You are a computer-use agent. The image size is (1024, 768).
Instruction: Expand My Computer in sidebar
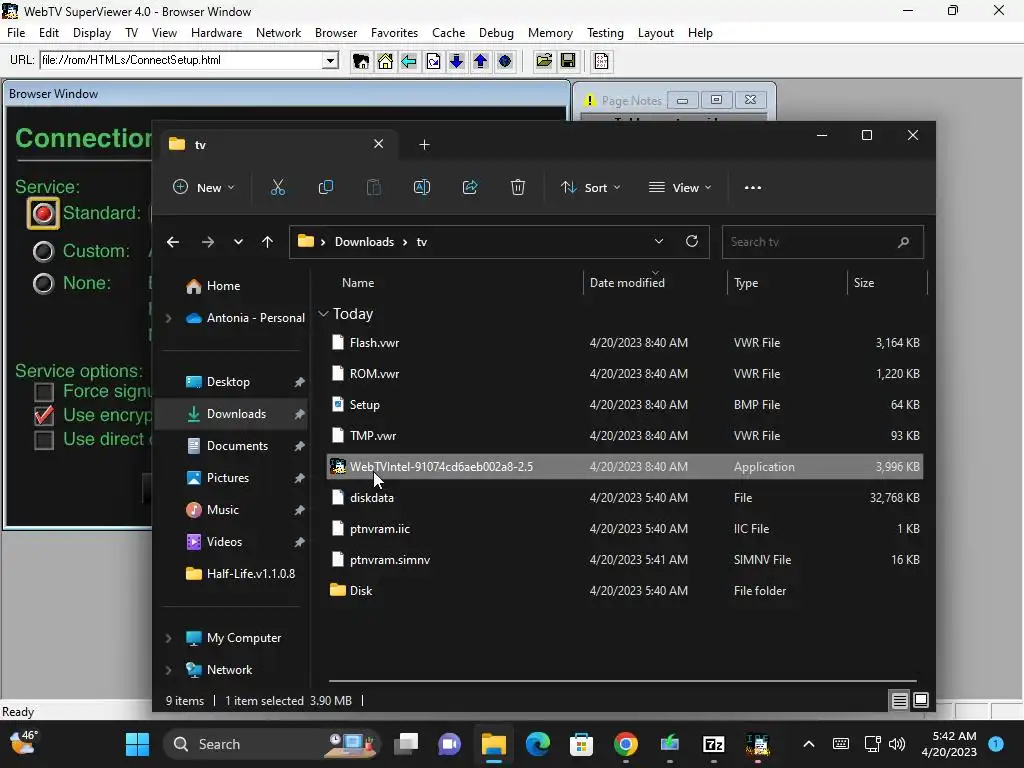coord(168,638)
